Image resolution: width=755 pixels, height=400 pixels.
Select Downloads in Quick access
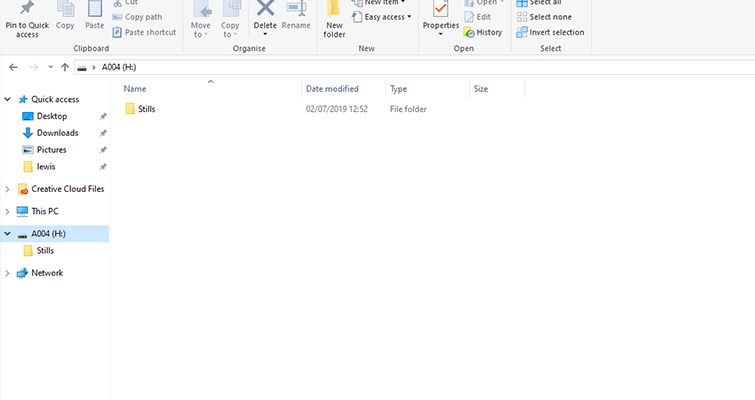click(x=57, y=133)
